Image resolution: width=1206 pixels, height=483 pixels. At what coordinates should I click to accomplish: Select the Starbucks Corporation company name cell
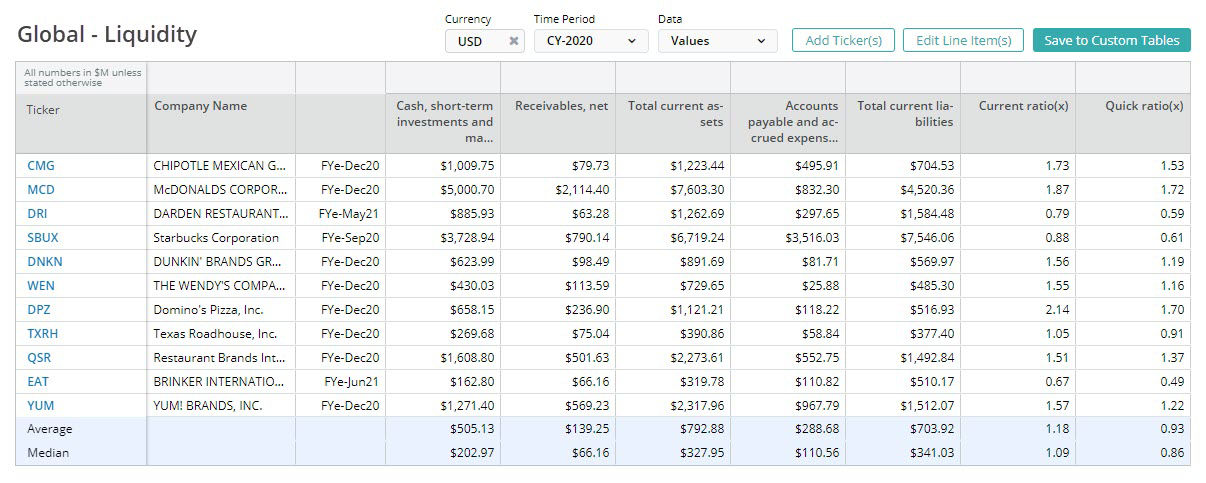coord(221,237)
